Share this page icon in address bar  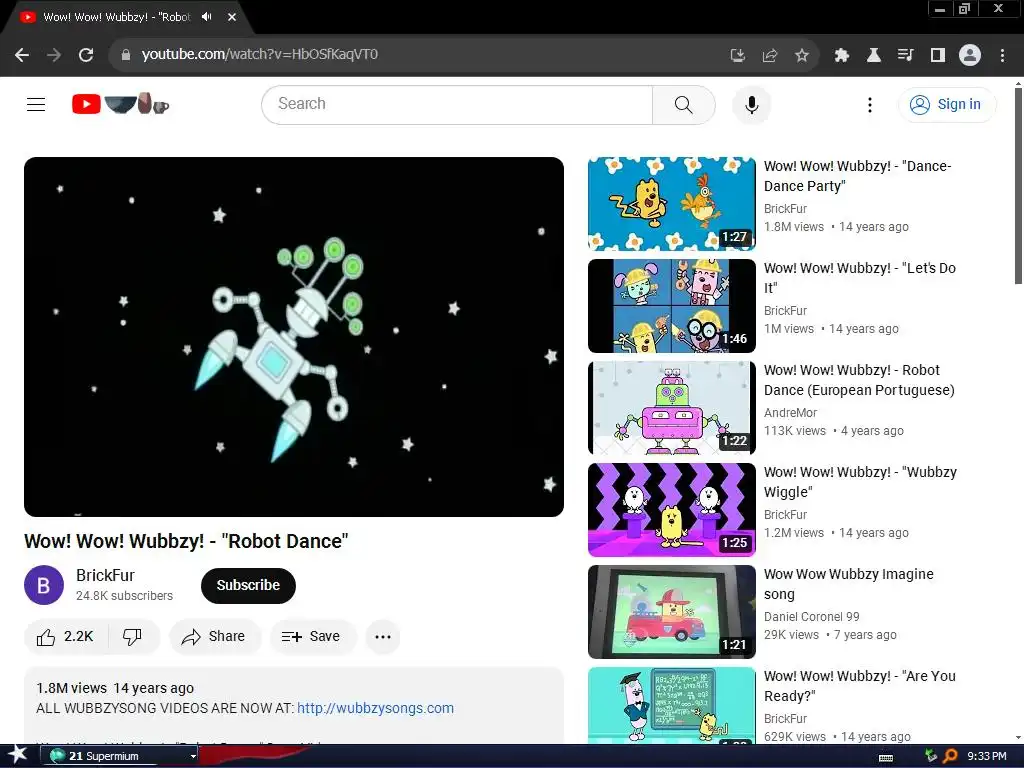point(770,55)
